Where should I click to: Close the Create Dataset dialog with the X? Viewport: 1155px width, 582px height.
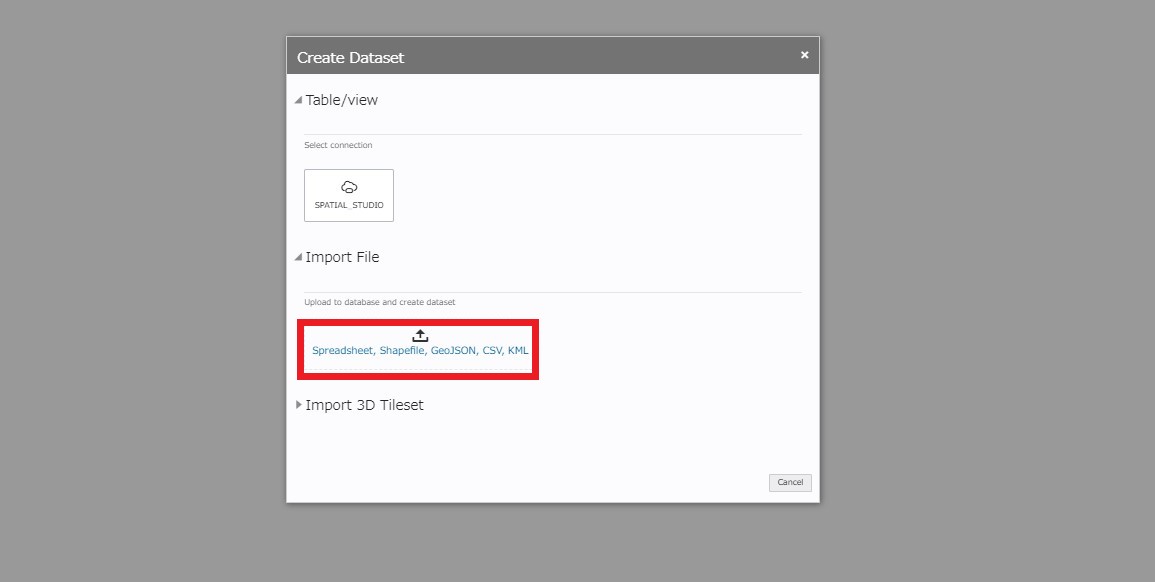tap(804, 55)
